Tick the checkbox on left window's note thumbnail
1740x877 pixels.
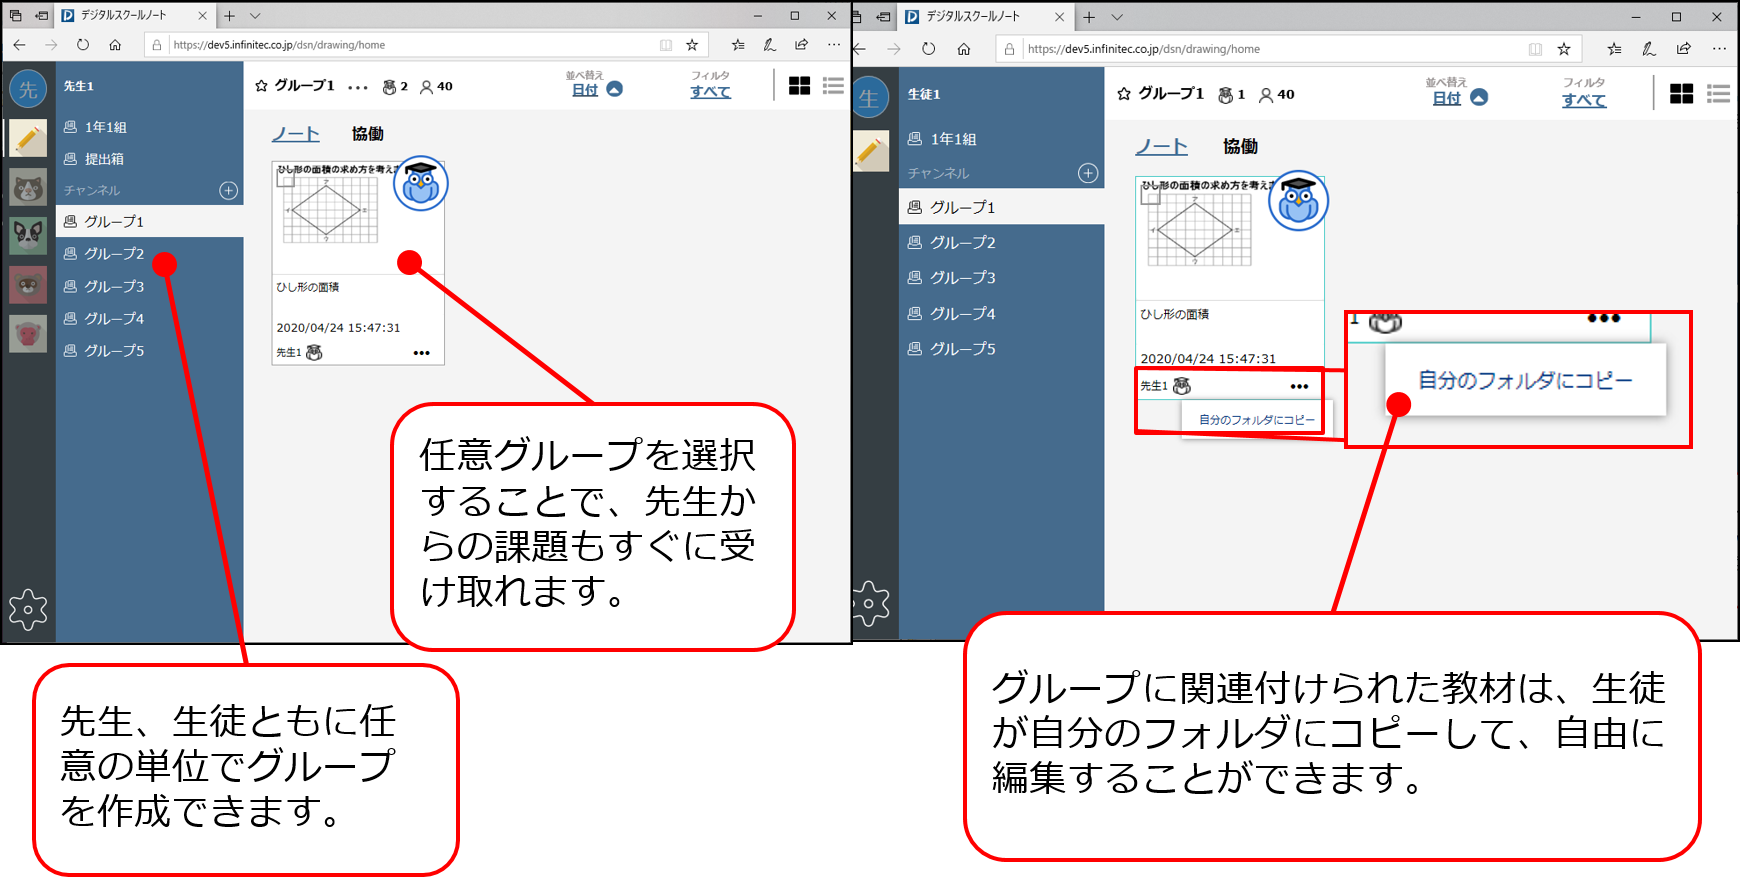286,179
